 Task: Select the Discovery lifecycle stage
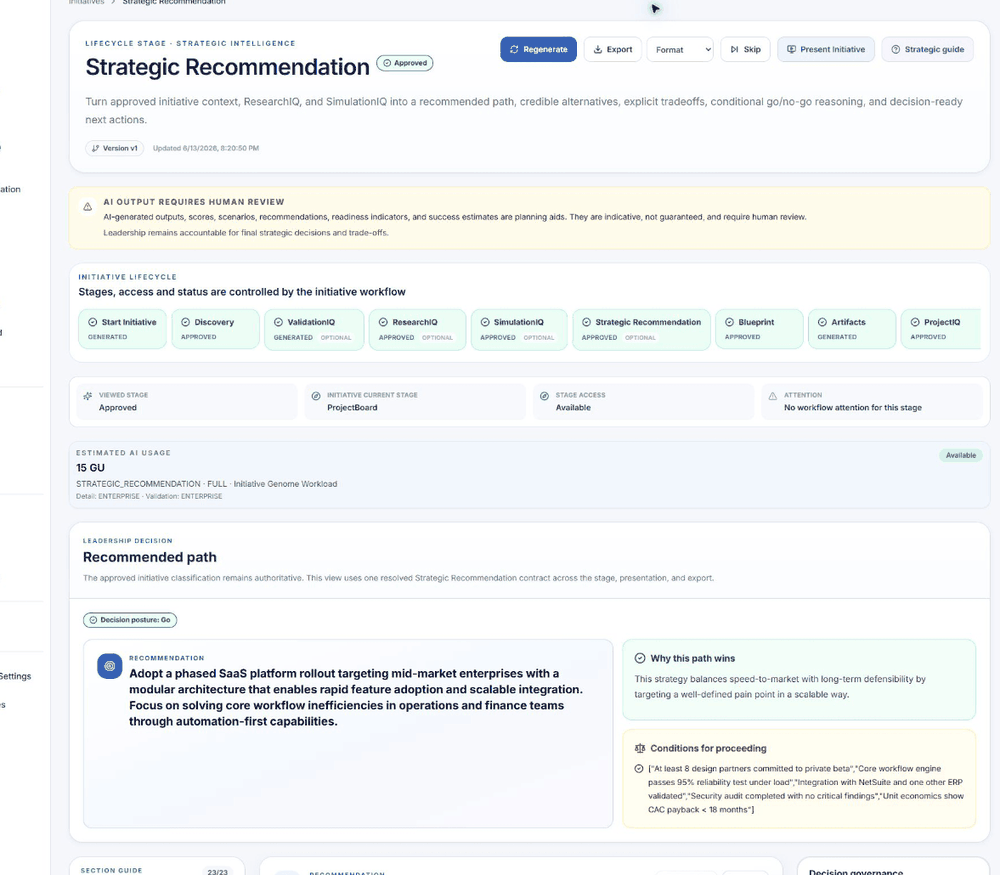216,329
